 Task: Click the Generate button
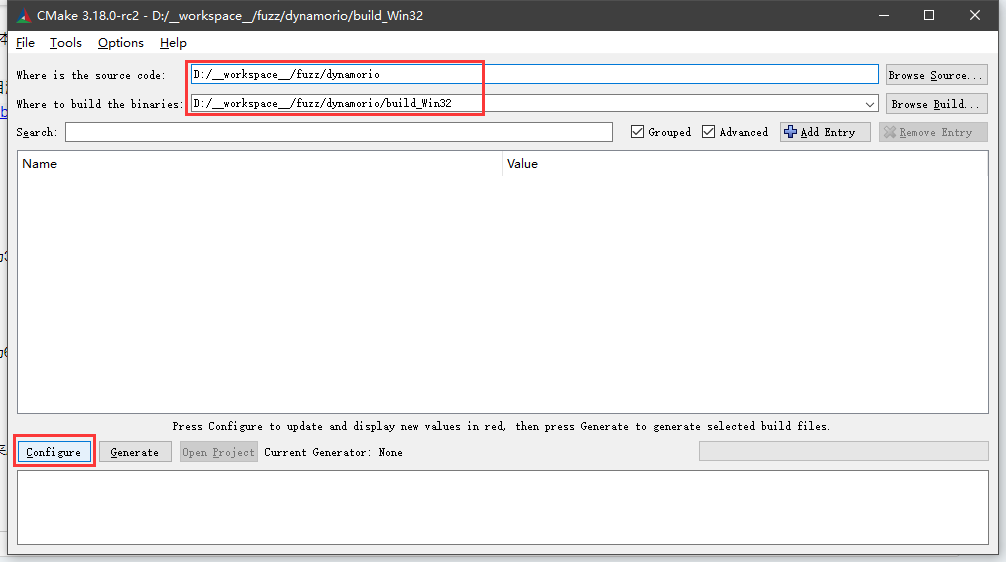135,452
